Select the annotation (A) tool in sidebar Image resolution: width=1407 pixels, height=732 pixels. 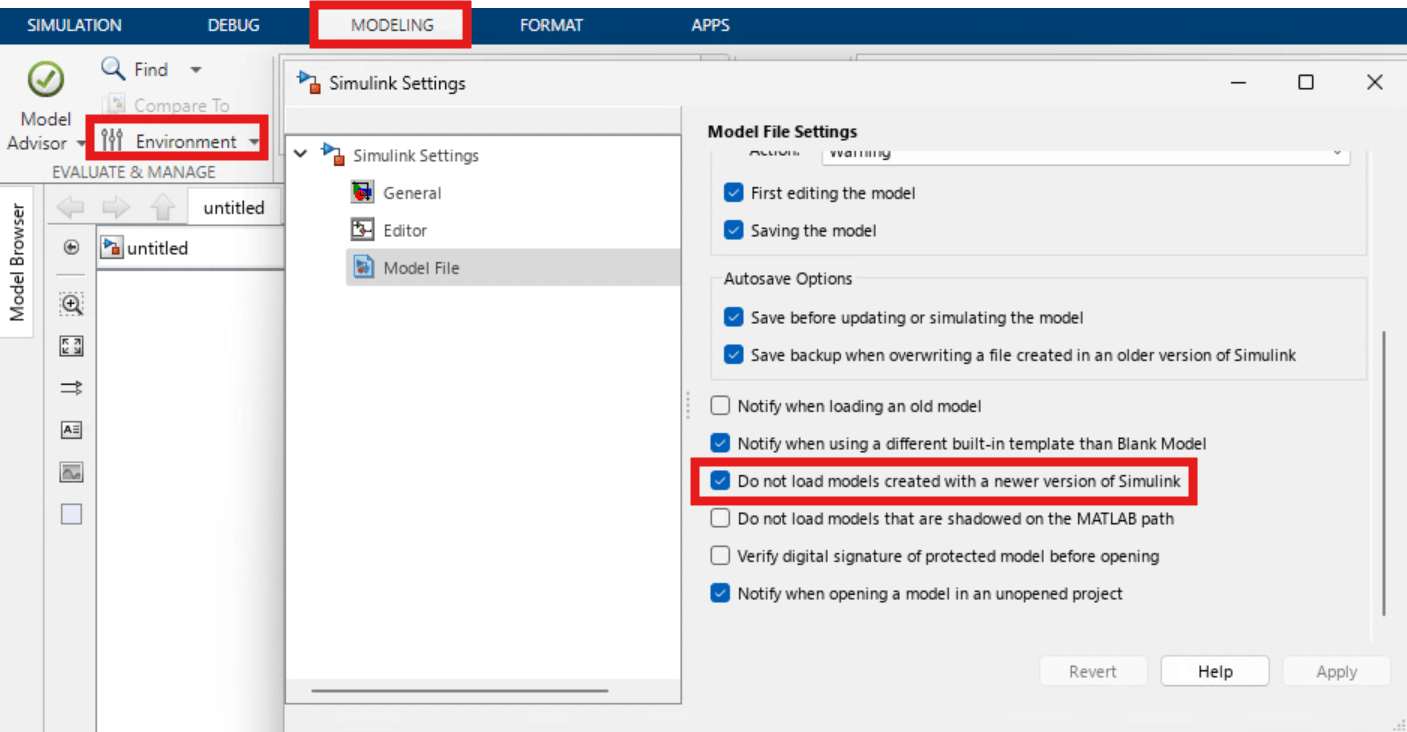pyautogui.click(x=70, y=430)
